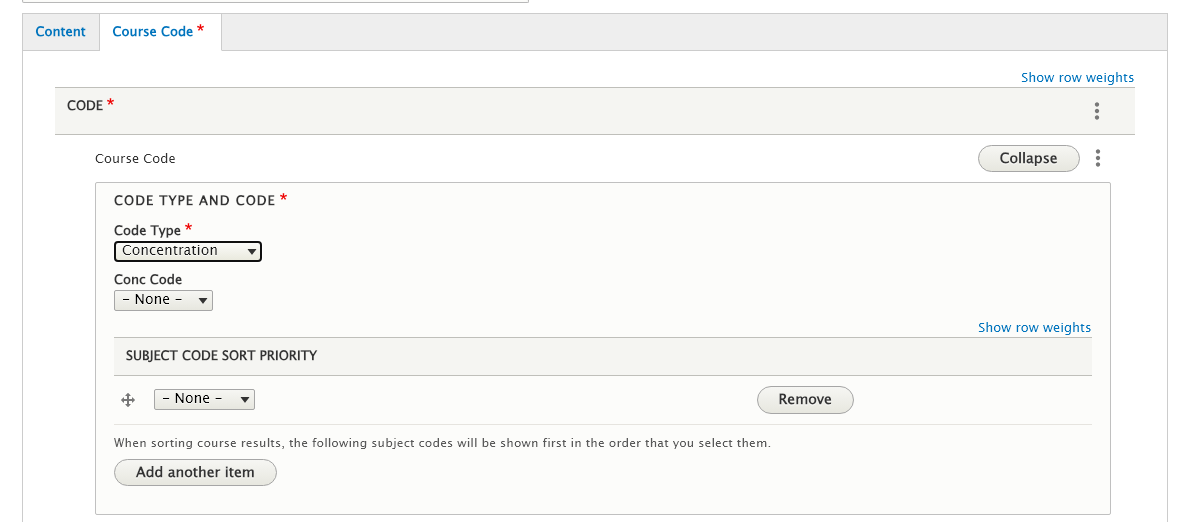
Task: Open the Conc Code dropdown
Action: (163, 300)
